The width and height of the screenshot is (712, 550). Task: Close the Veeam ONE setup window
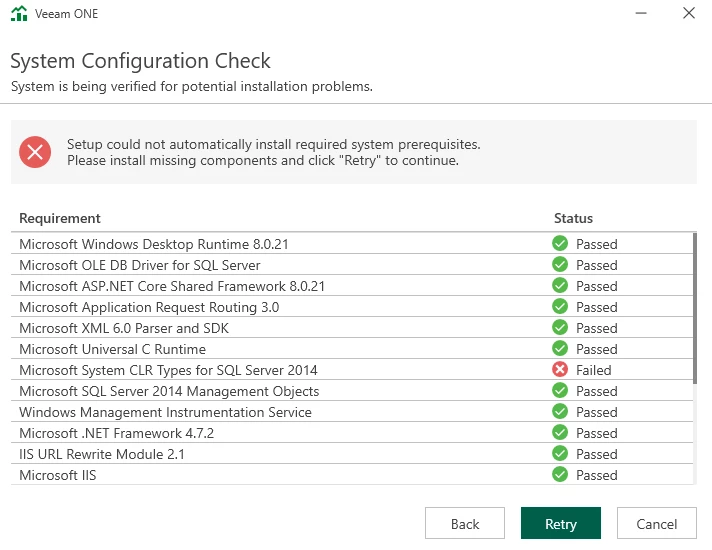tap(688, 14)
